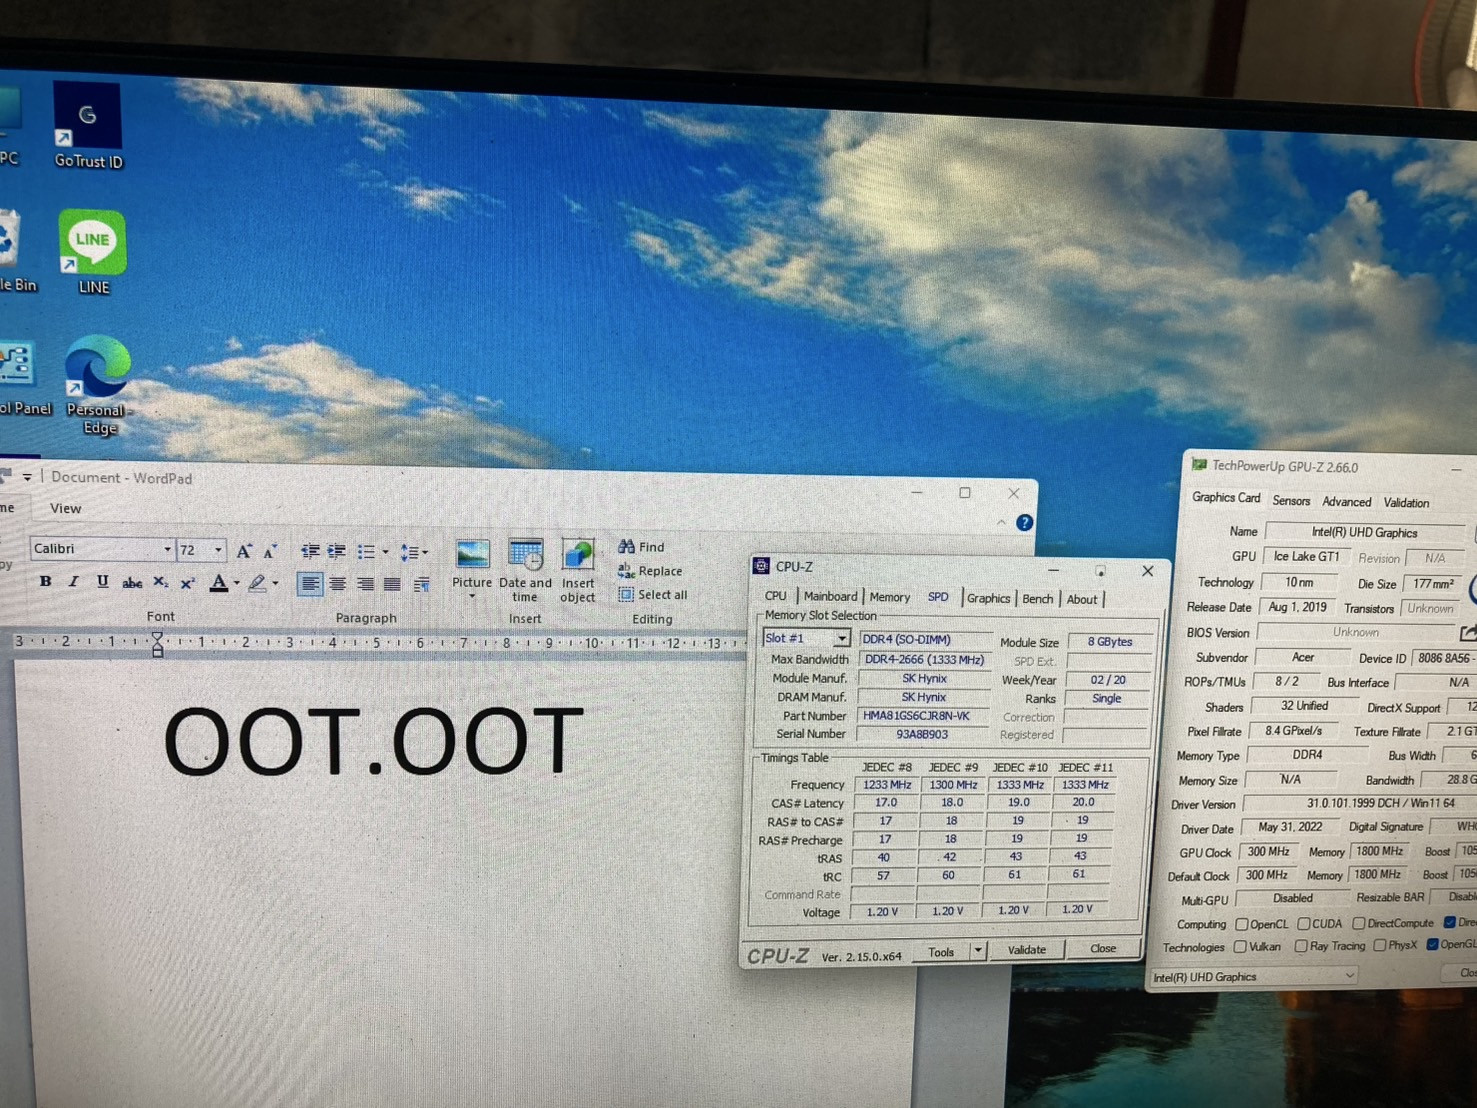Toggle italic formatting in WordPad

point(74,581)
